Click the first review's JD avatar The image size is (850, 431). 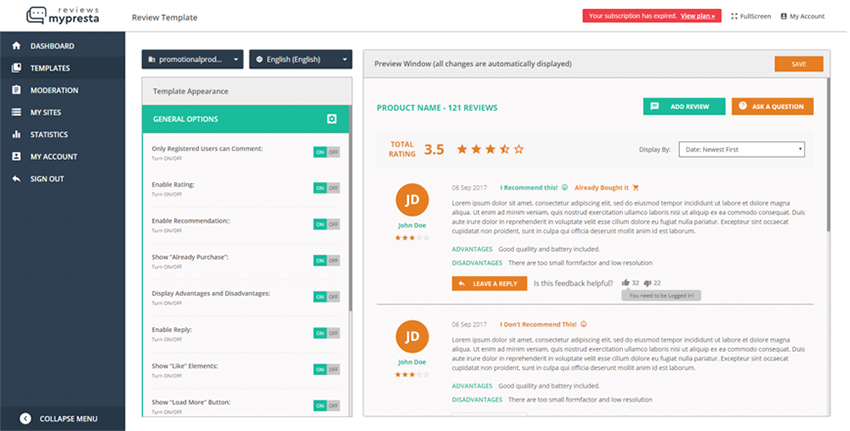[x=412, y=200]
